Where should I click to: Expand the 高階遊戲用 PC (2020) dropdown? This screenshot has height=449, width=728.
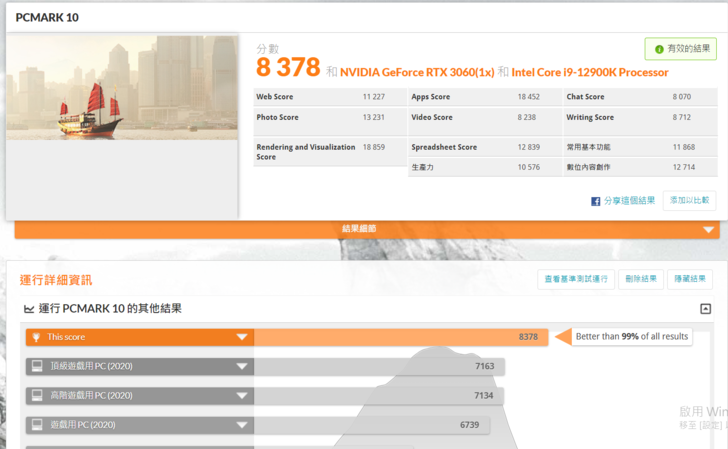click(241, 395)
